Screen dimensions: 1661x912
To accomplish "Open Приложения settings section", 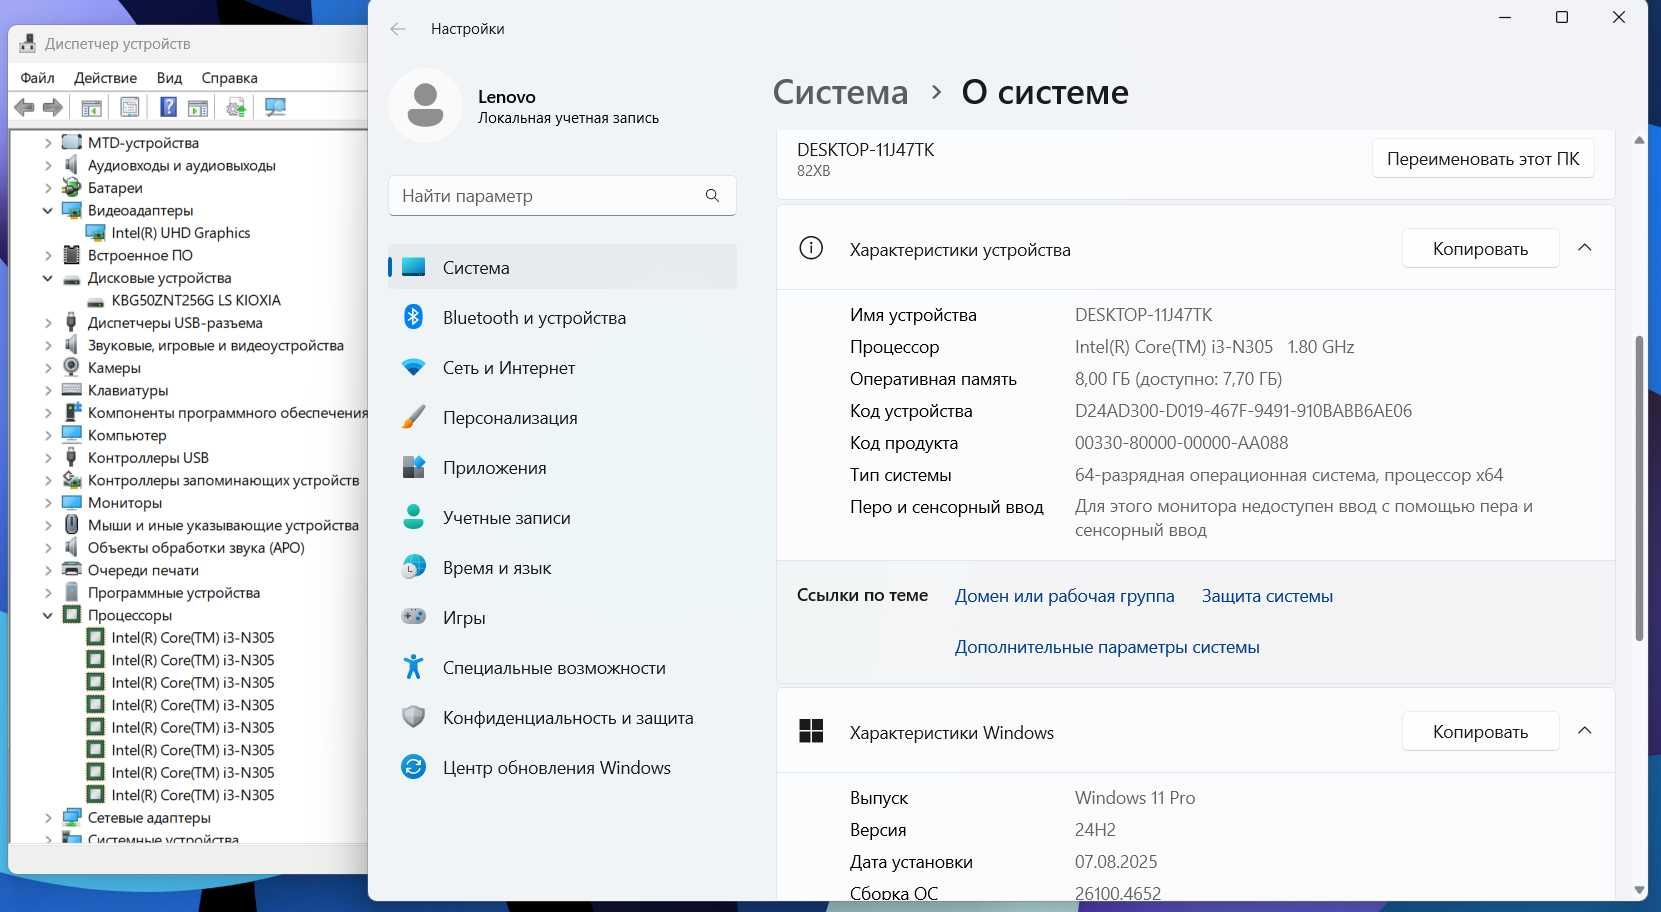I will [562, 468].
